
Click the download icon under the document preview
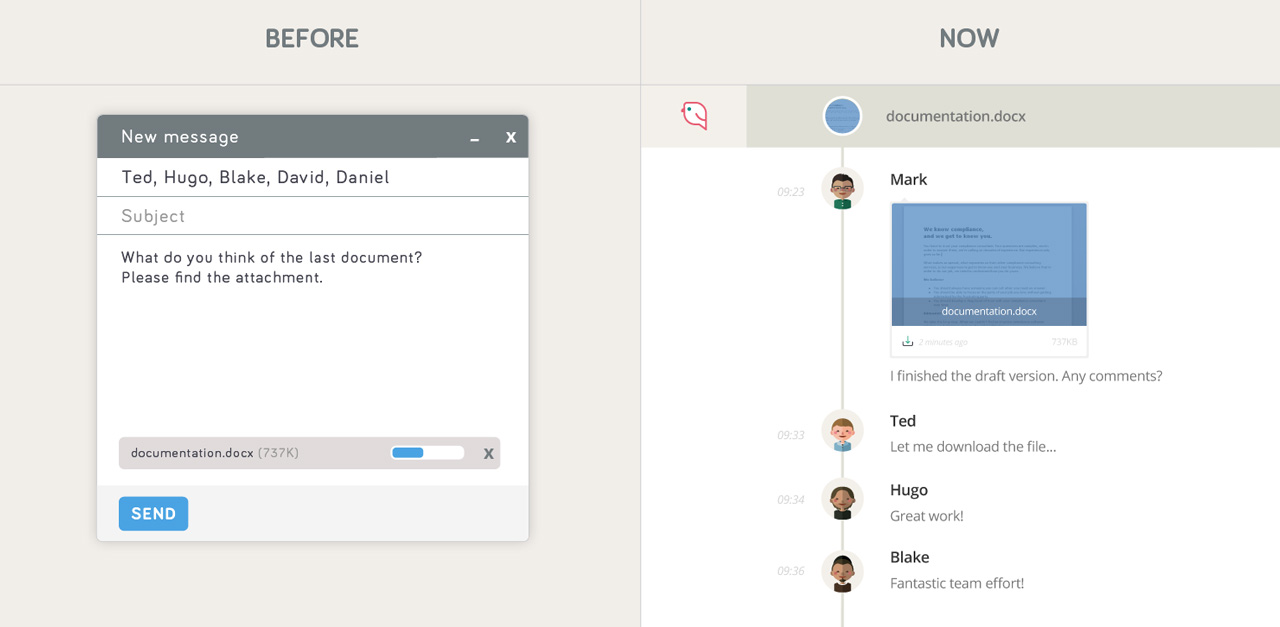tap(907, 342)
